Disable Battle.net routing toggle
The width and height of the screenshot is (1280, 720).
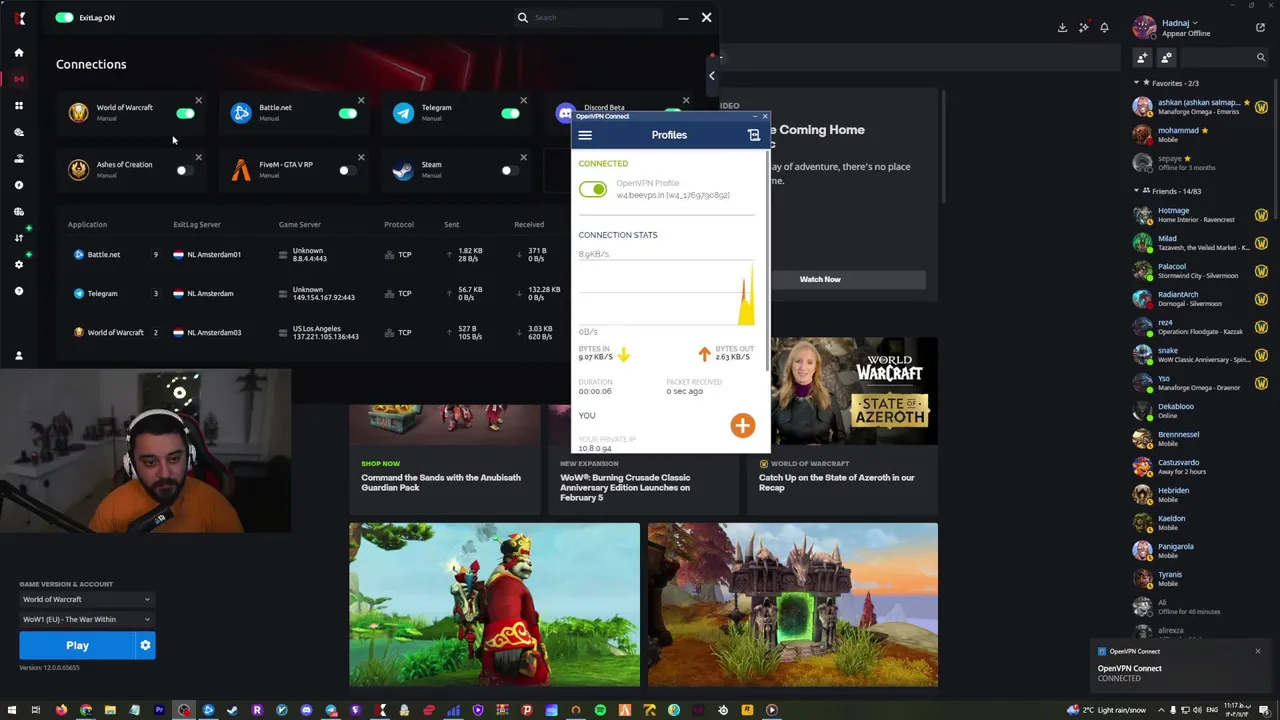(347, 113)
